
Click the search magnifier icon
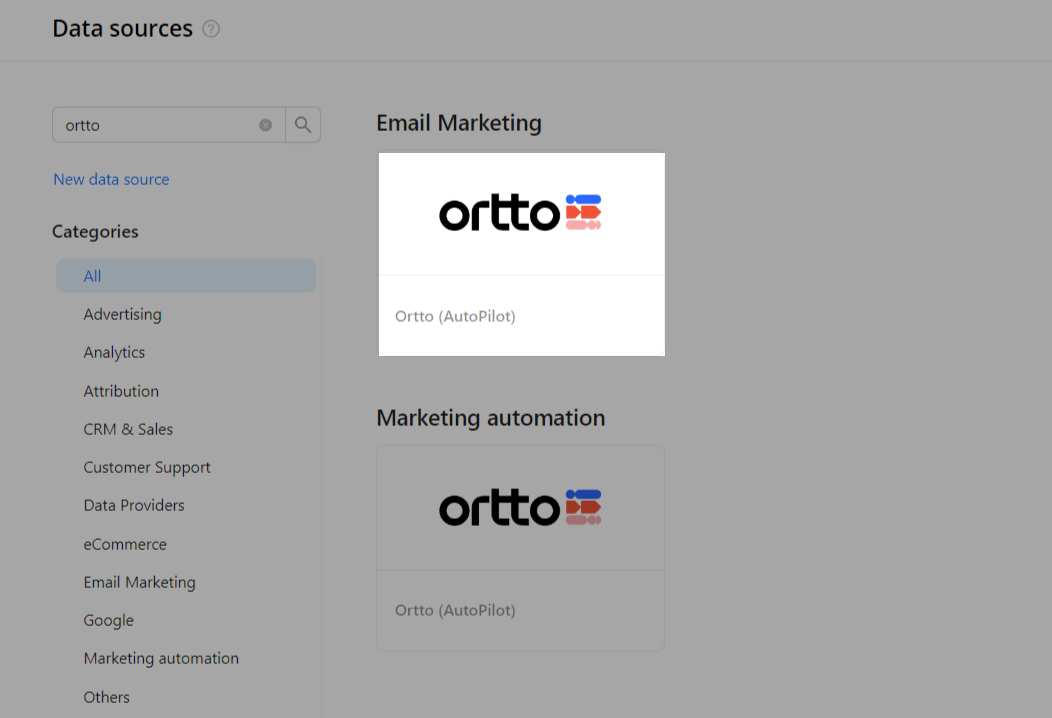303,124
